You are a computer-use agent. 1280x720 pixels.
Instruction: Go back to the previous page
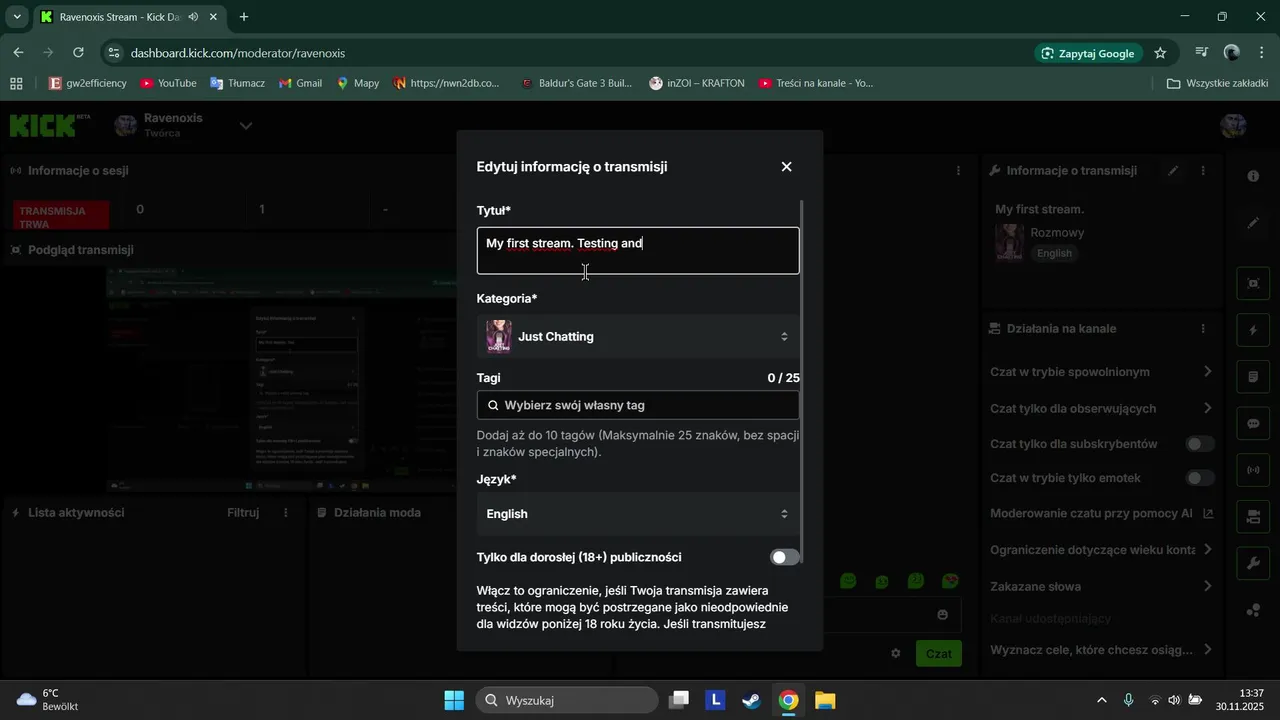[18, 53]
